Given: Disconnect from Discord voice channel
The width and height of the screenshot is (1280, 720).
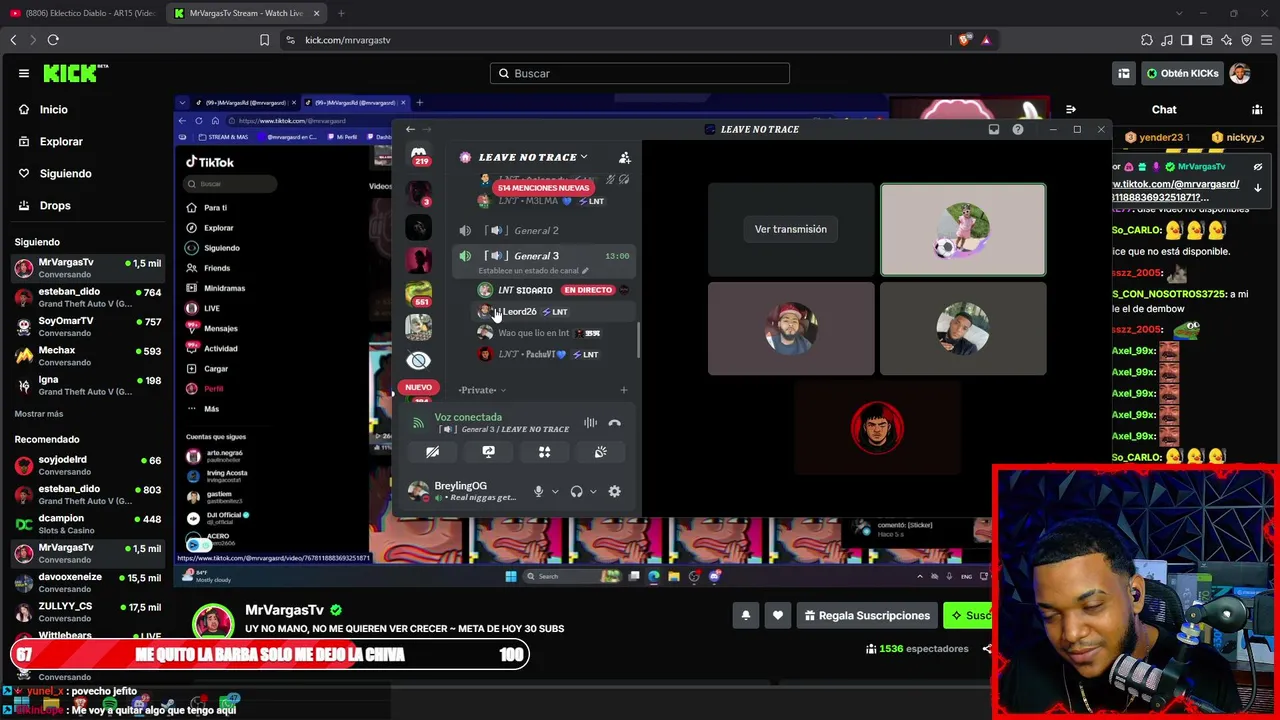Looking at the screenshot, I should (615, 423).
